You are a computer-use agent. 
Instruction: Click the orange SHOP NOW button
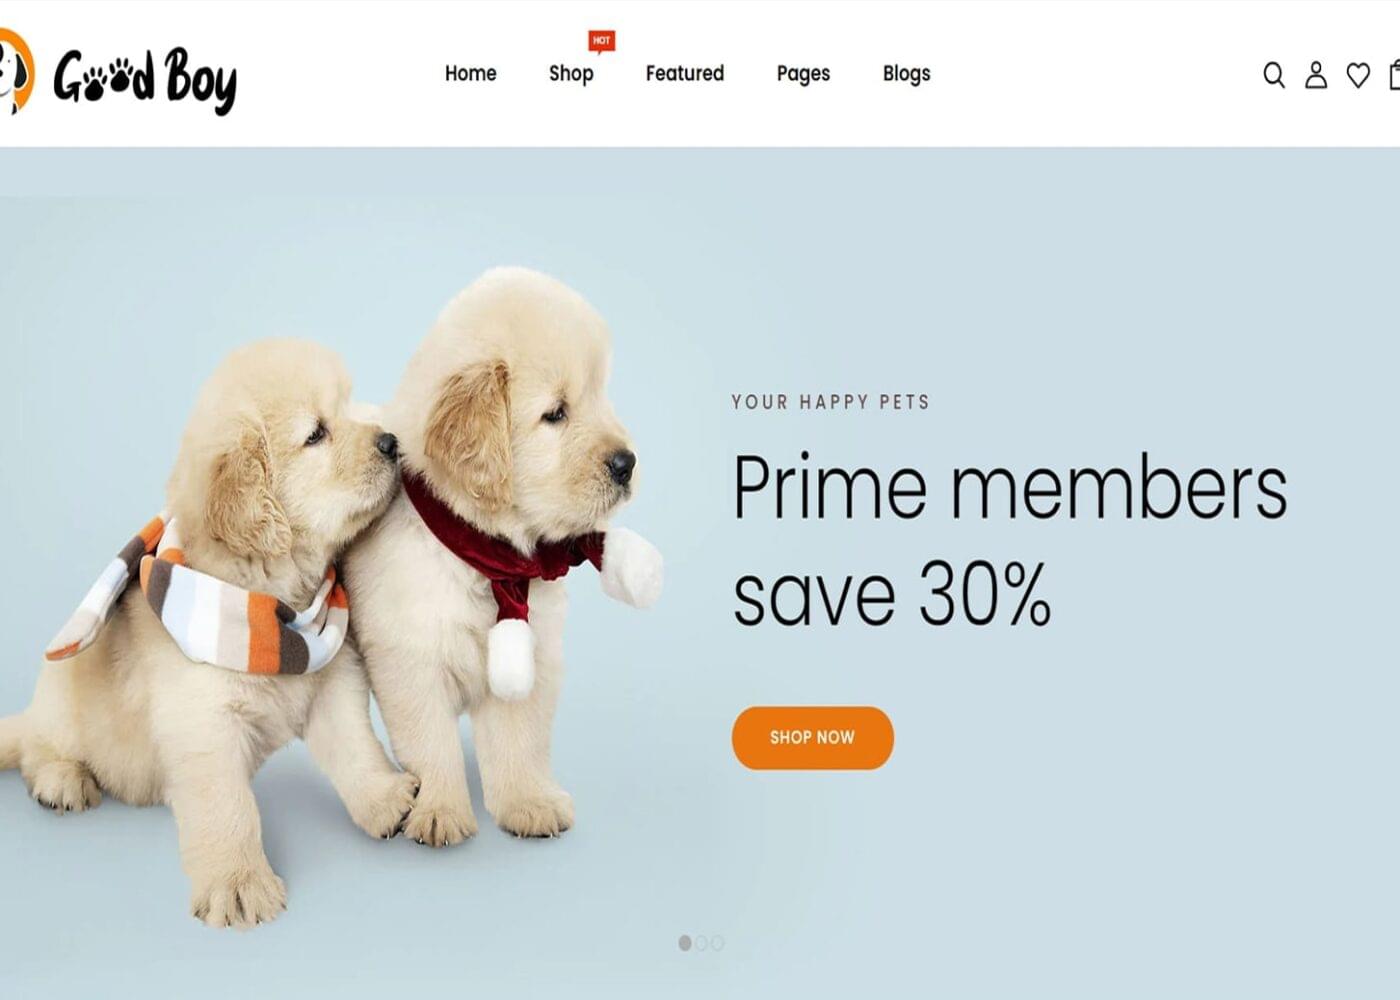[x=812, y=738]
